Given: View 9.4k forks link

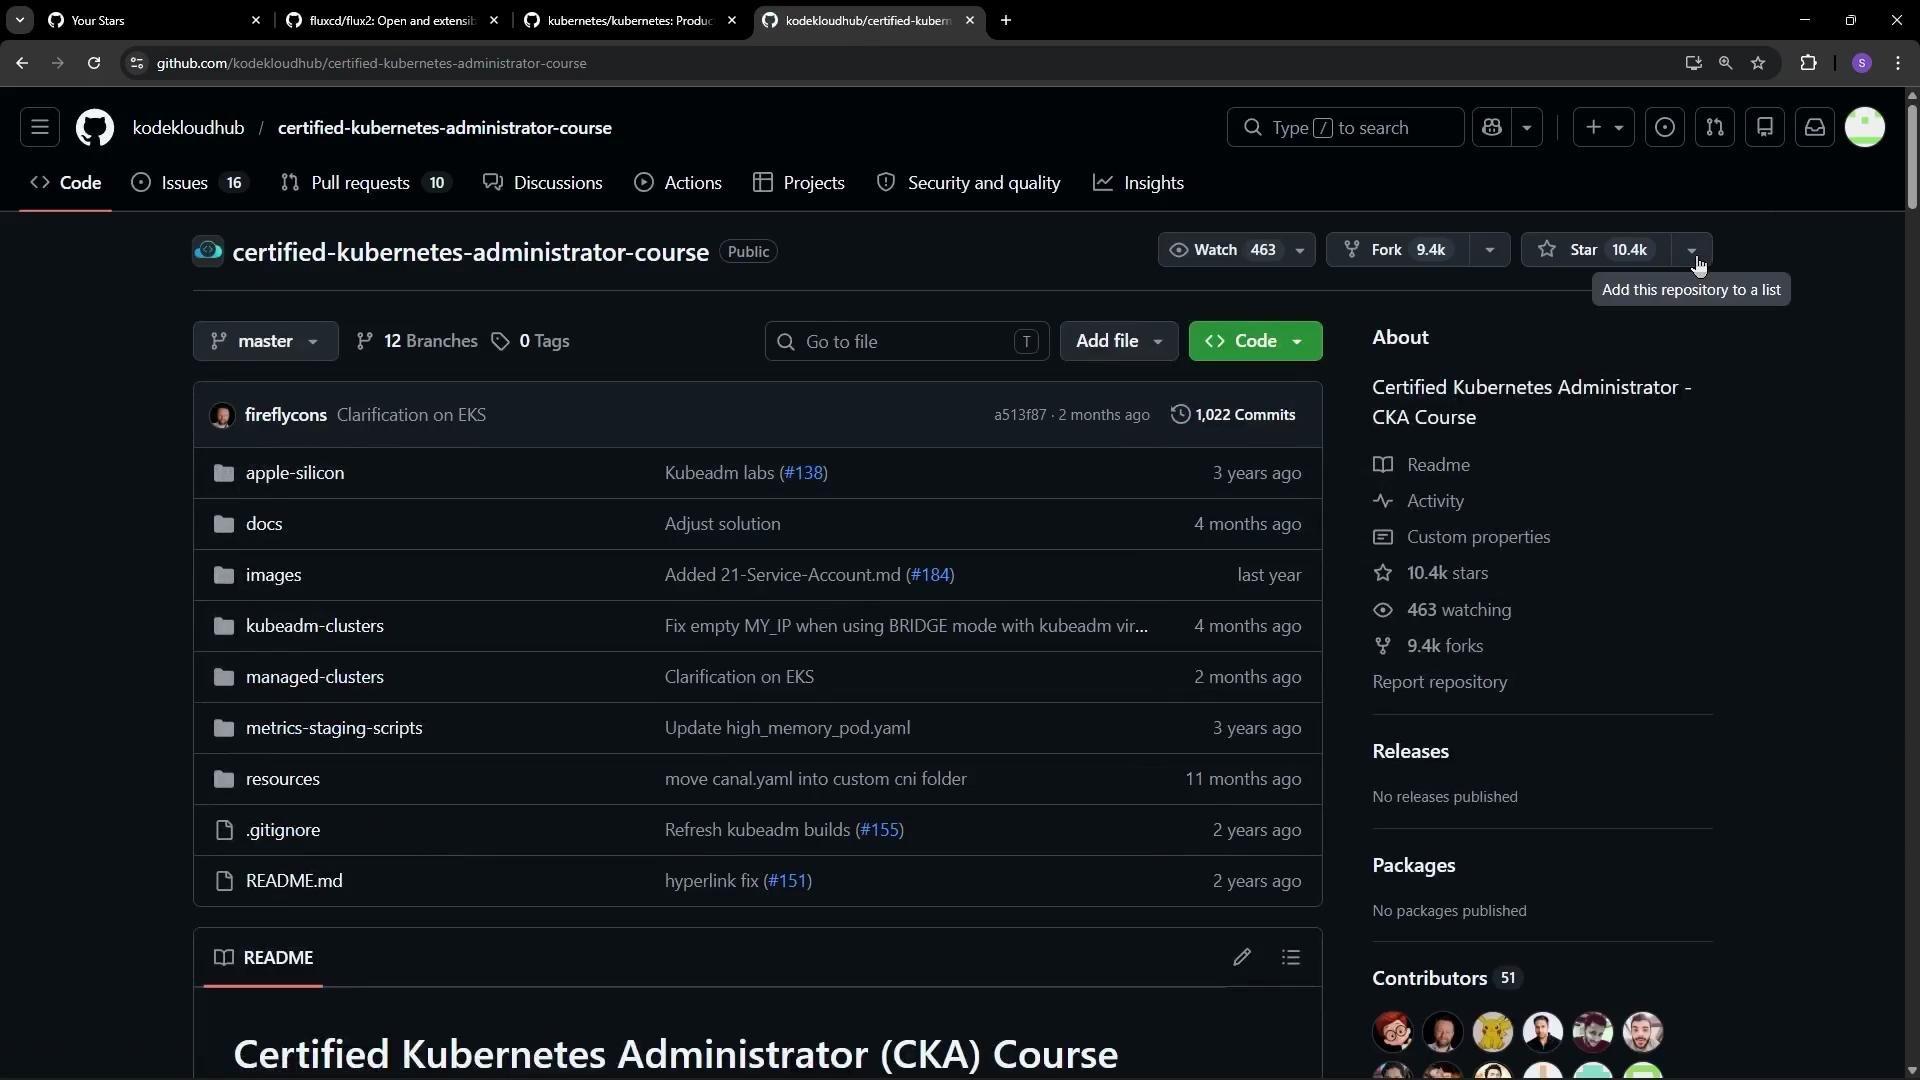Looking at the screenshot, I should point(1428,646).
